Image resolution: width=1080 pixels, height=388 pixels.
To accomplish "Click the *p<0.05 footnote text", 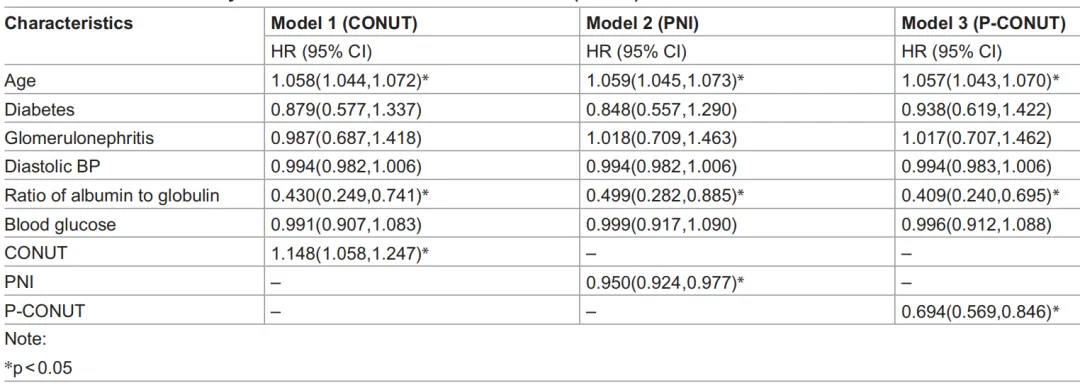I will 38,368.
